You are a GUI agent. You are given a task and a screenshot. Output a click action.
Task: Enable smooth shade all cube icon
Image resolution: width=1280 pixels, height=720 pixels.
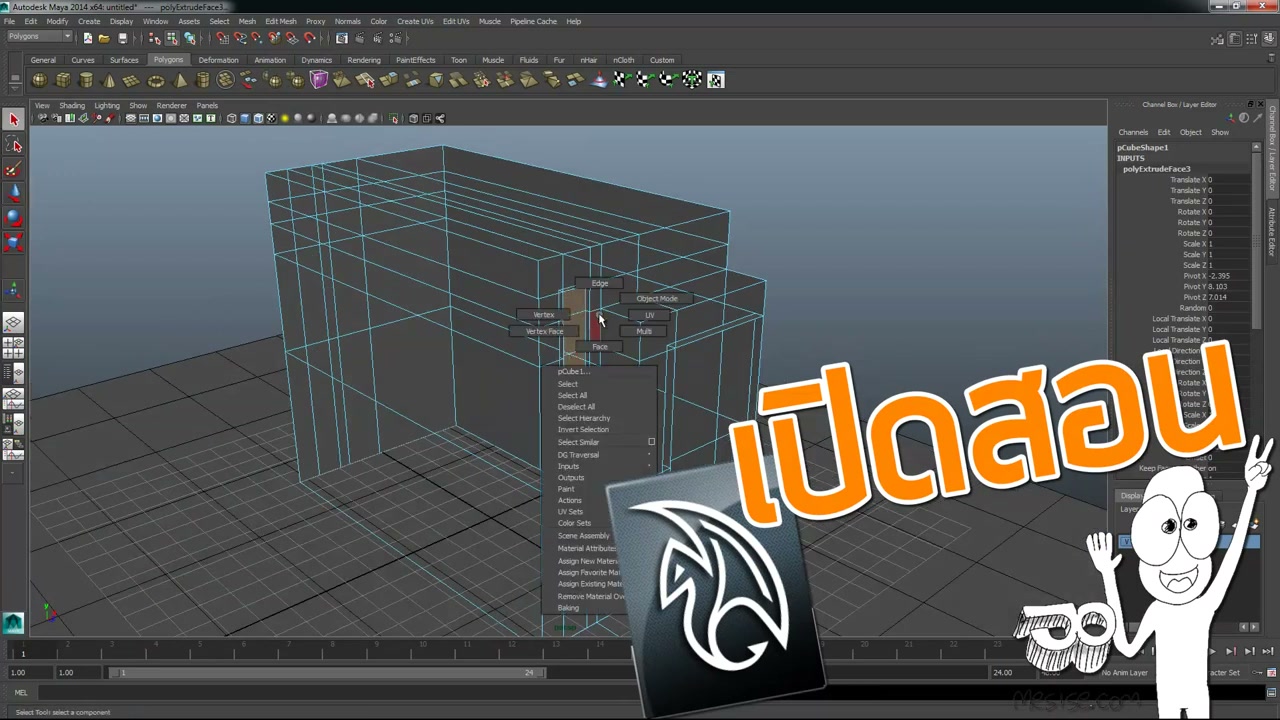click(x=245, y=118)
